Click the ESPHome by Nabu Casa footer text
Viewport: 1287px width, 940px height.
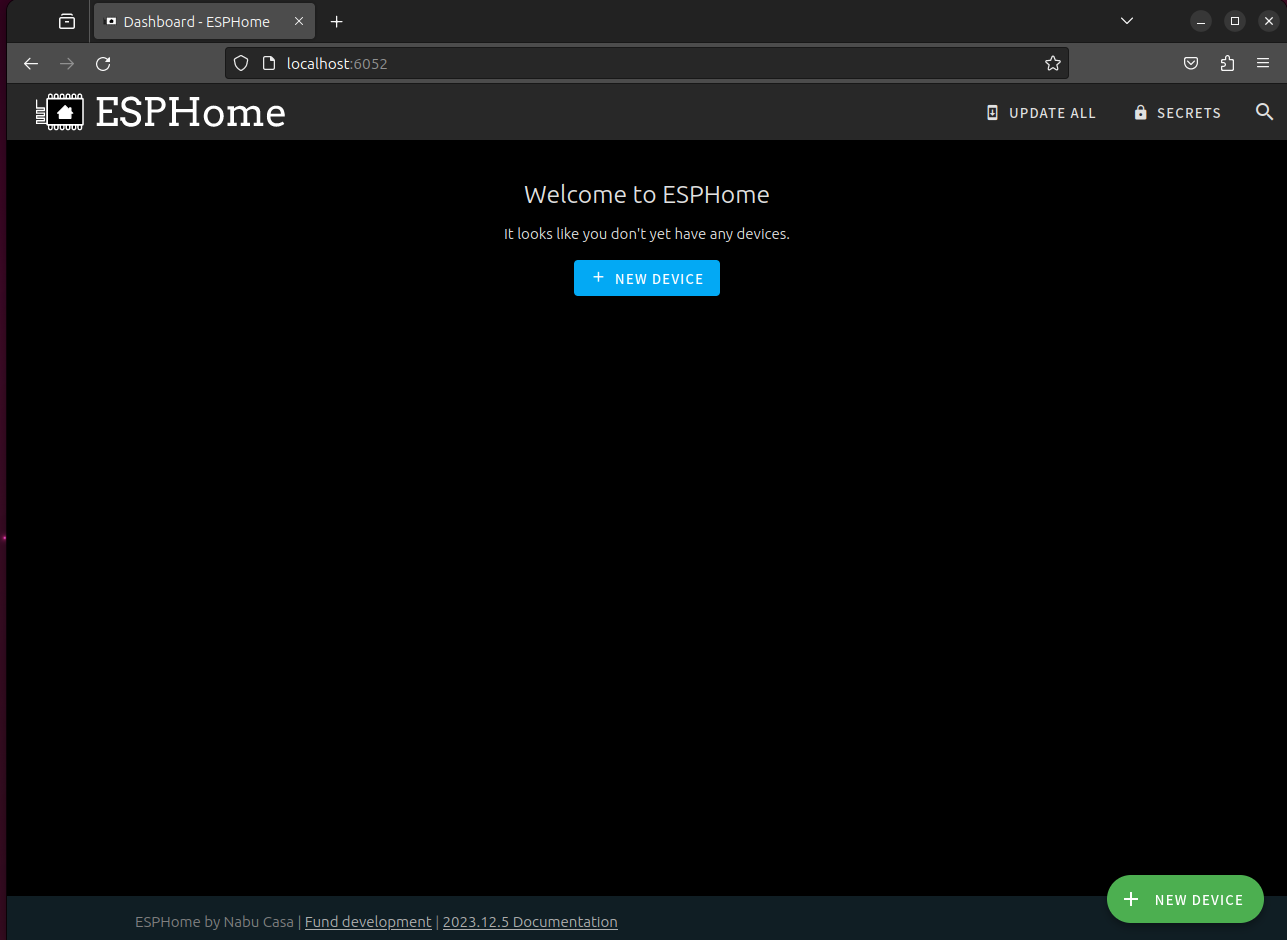[214, 922]
